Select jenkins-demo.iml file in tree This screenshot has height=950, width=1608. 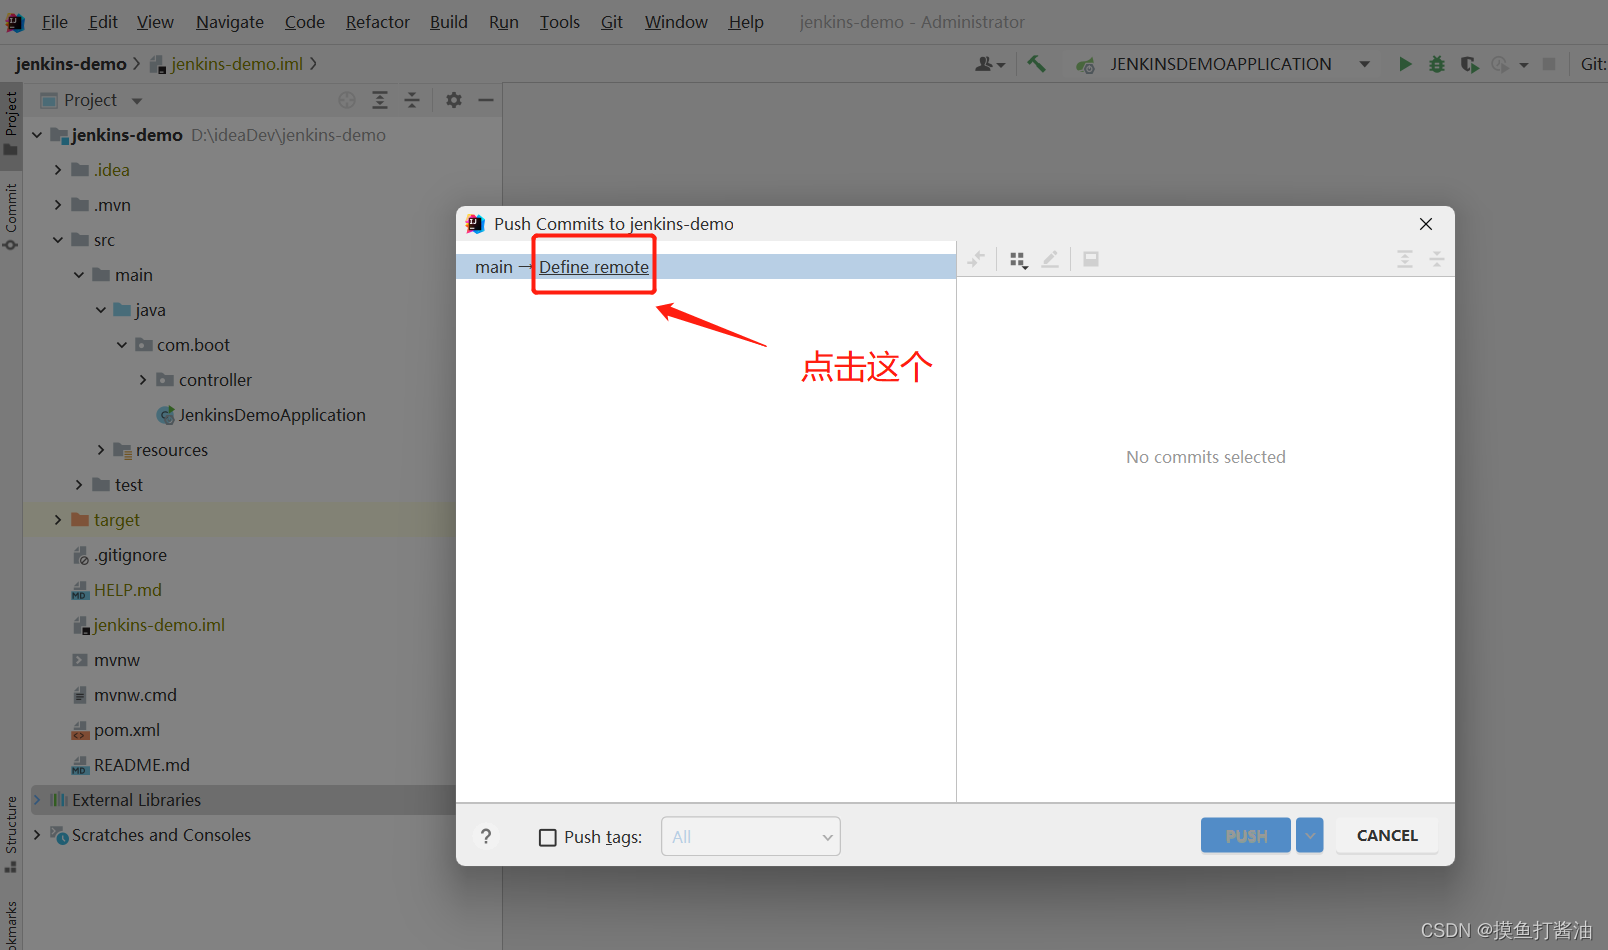coord(159,625)
